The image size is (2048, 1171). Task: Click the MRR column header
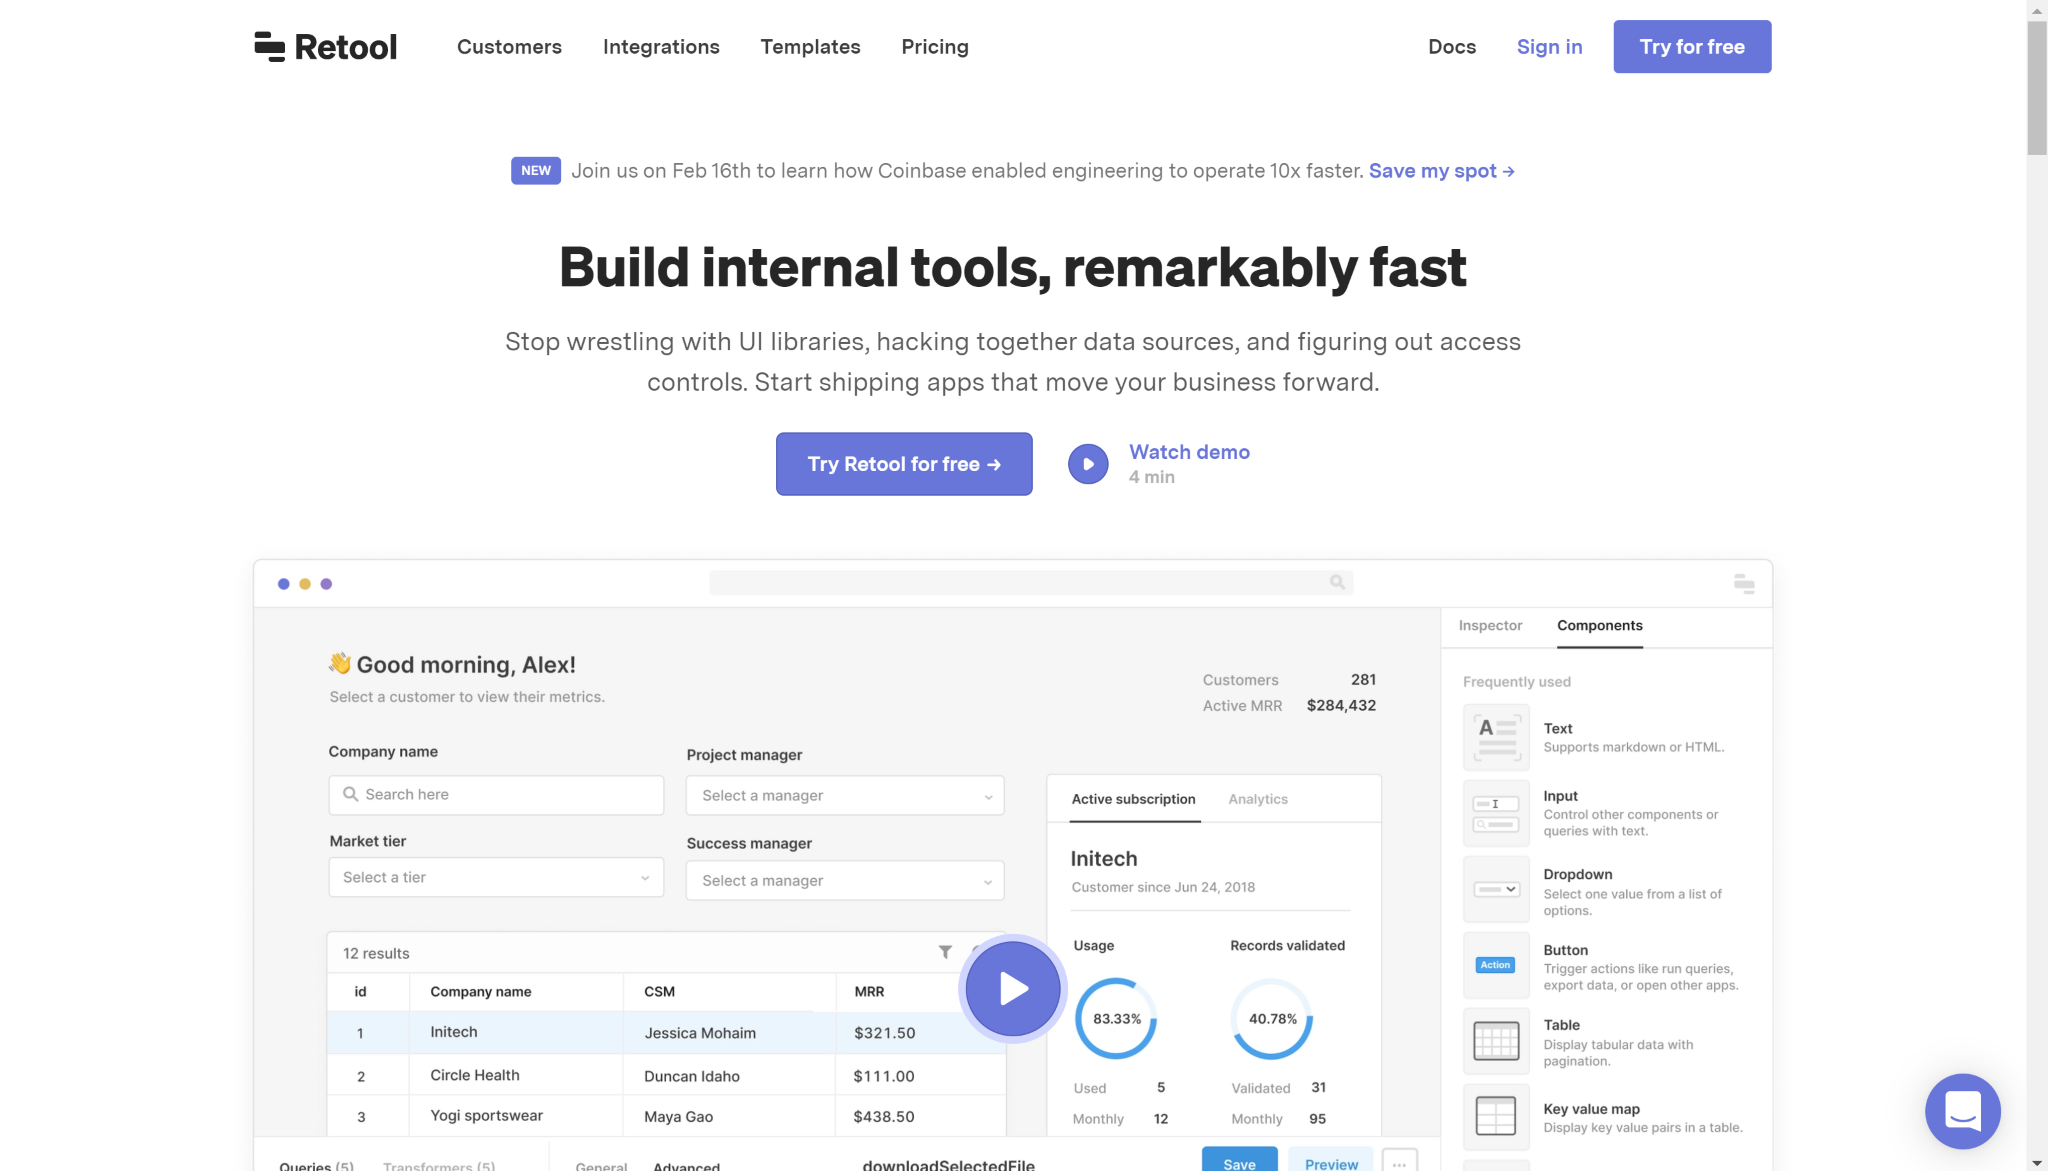click(x=869, y=992)
